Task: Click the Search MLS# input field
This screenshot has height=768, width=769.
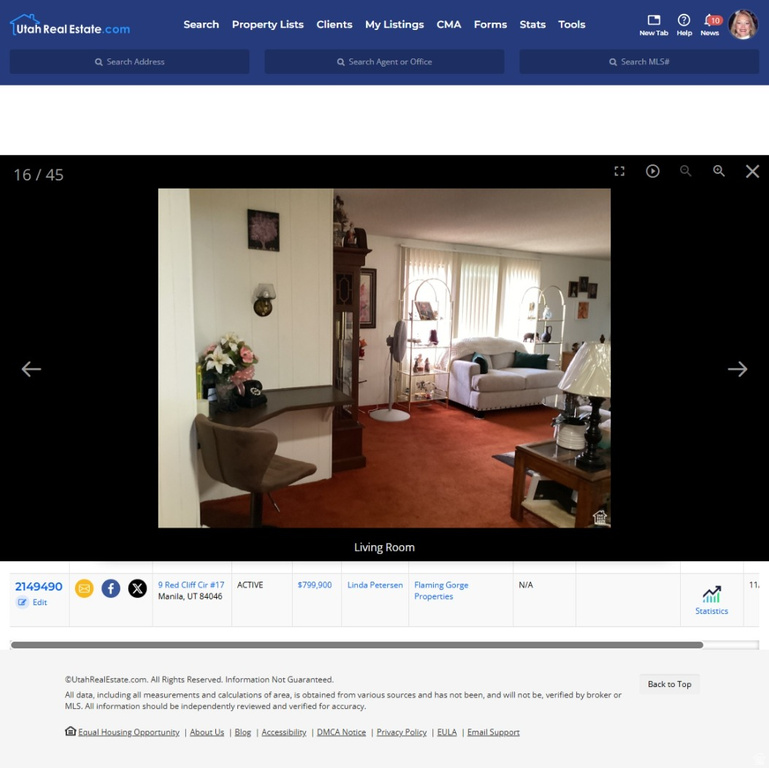Action: [x=639, y=62]
